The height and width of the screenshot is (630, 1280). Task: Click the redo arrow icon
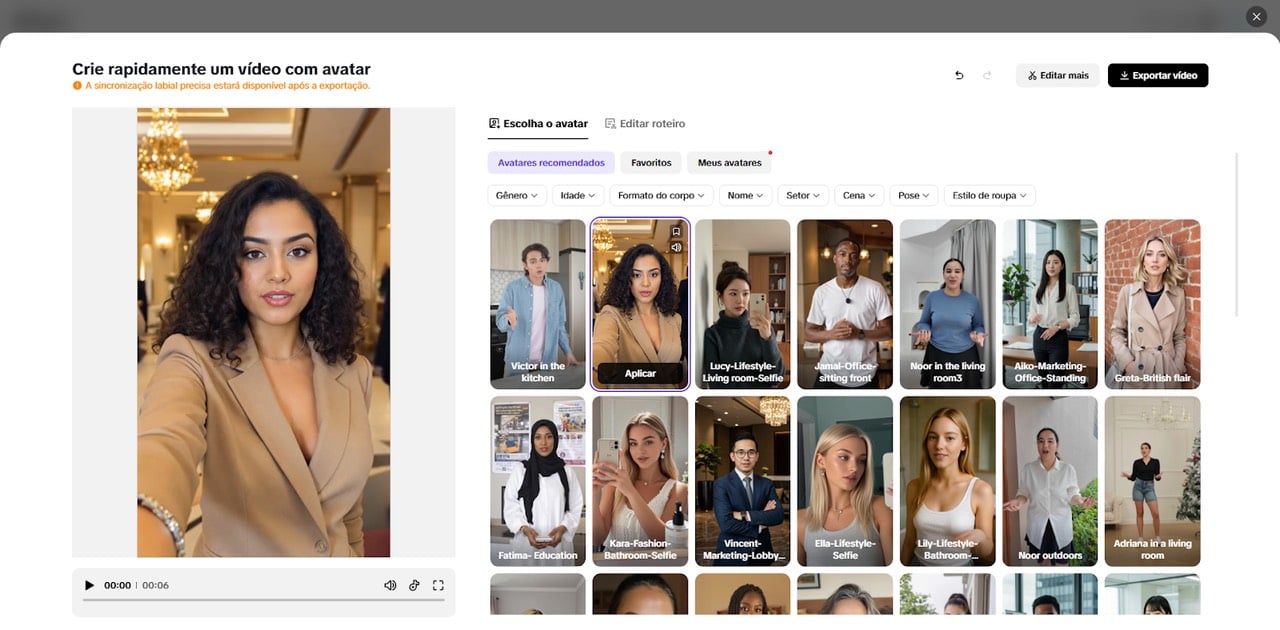pyautogui.click(x=987, y=75)
